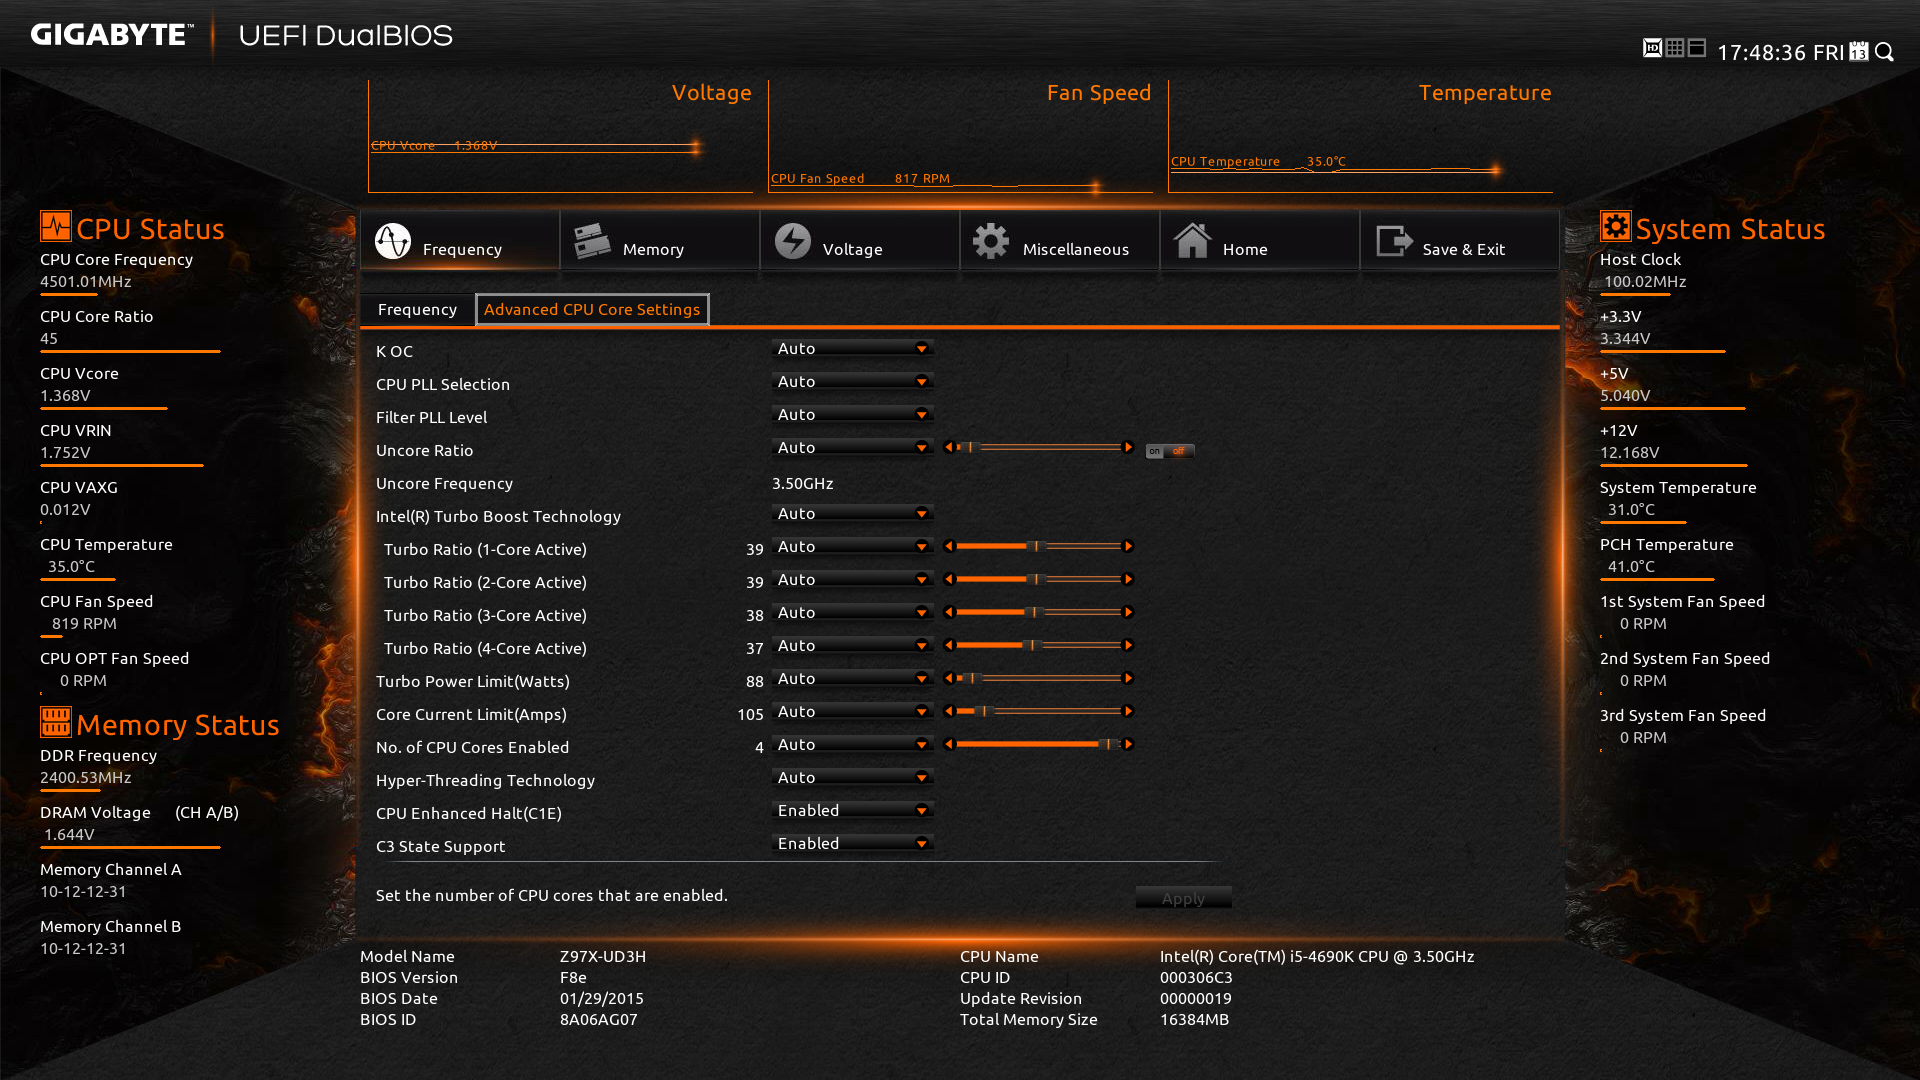Open the CPU PLL Selection dropdown
Image resolution: width=1920 pixels, height=1080 pixels.
[853, 381]
